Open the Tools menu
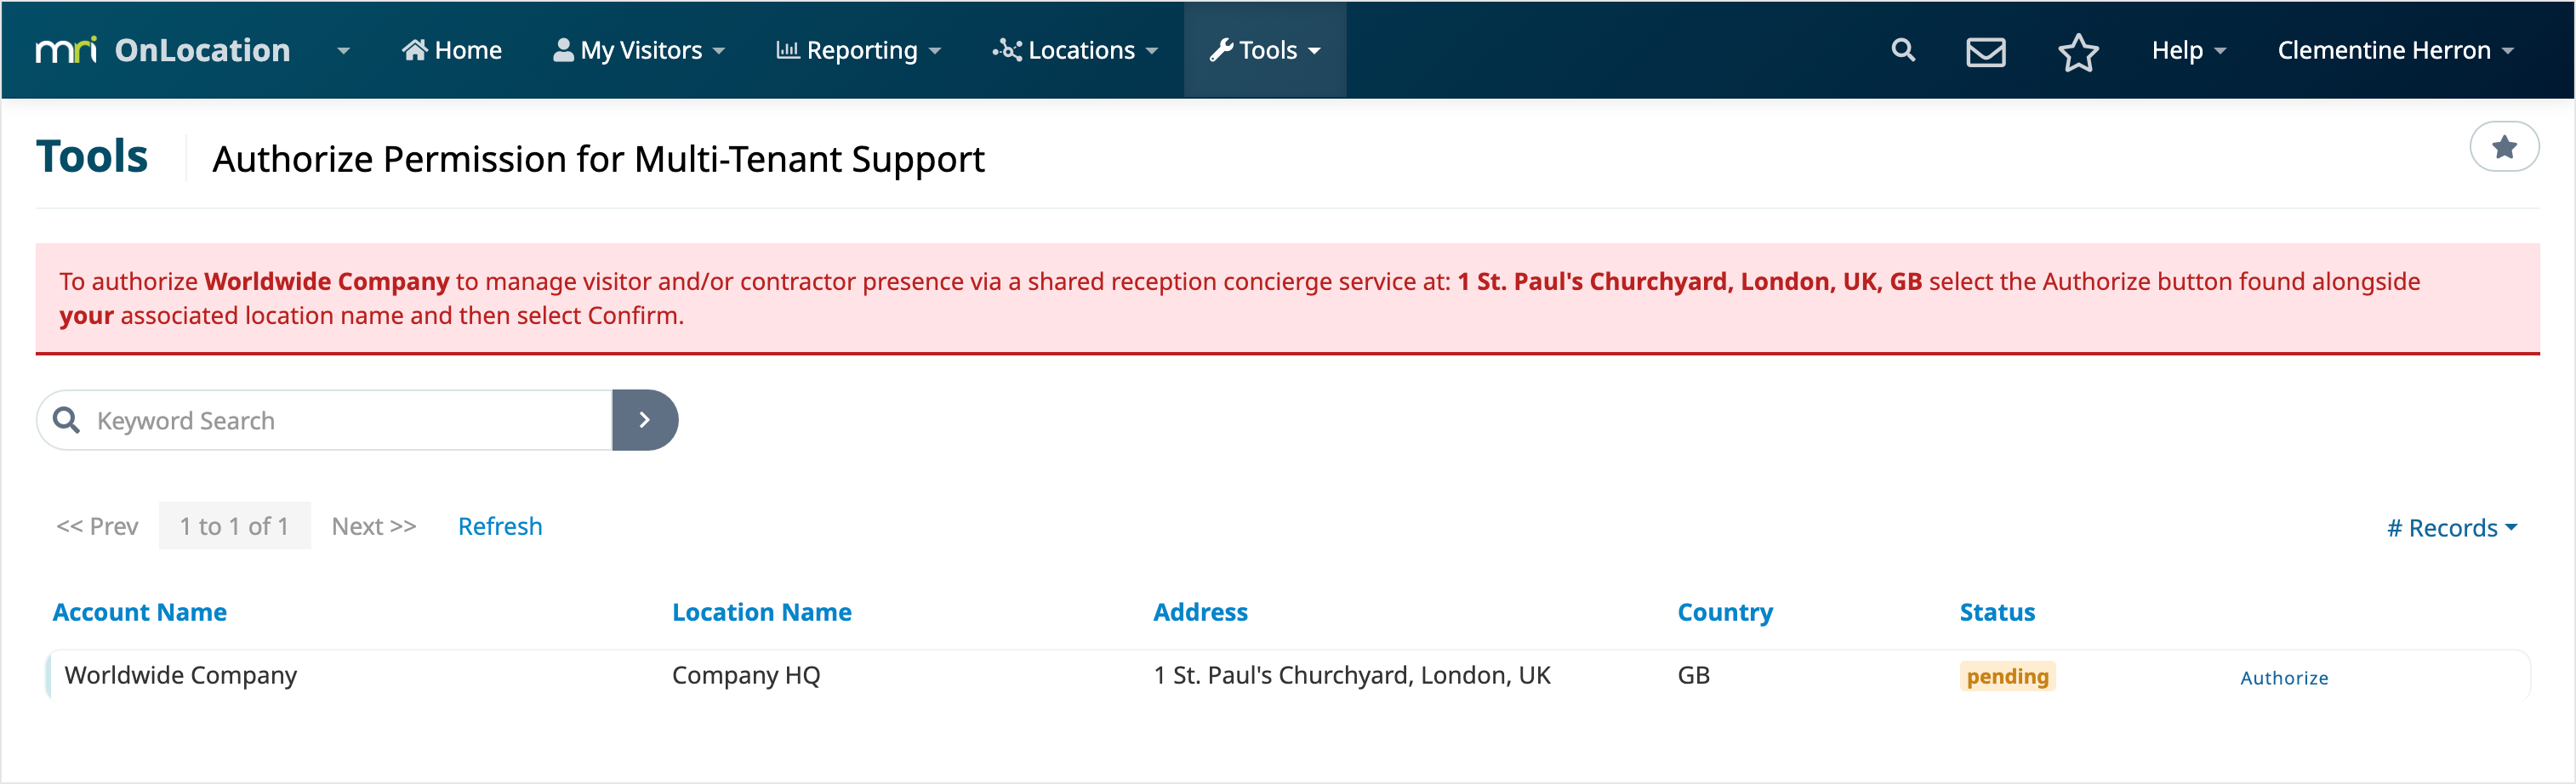2576x784 pixels. click(1265, 50)
